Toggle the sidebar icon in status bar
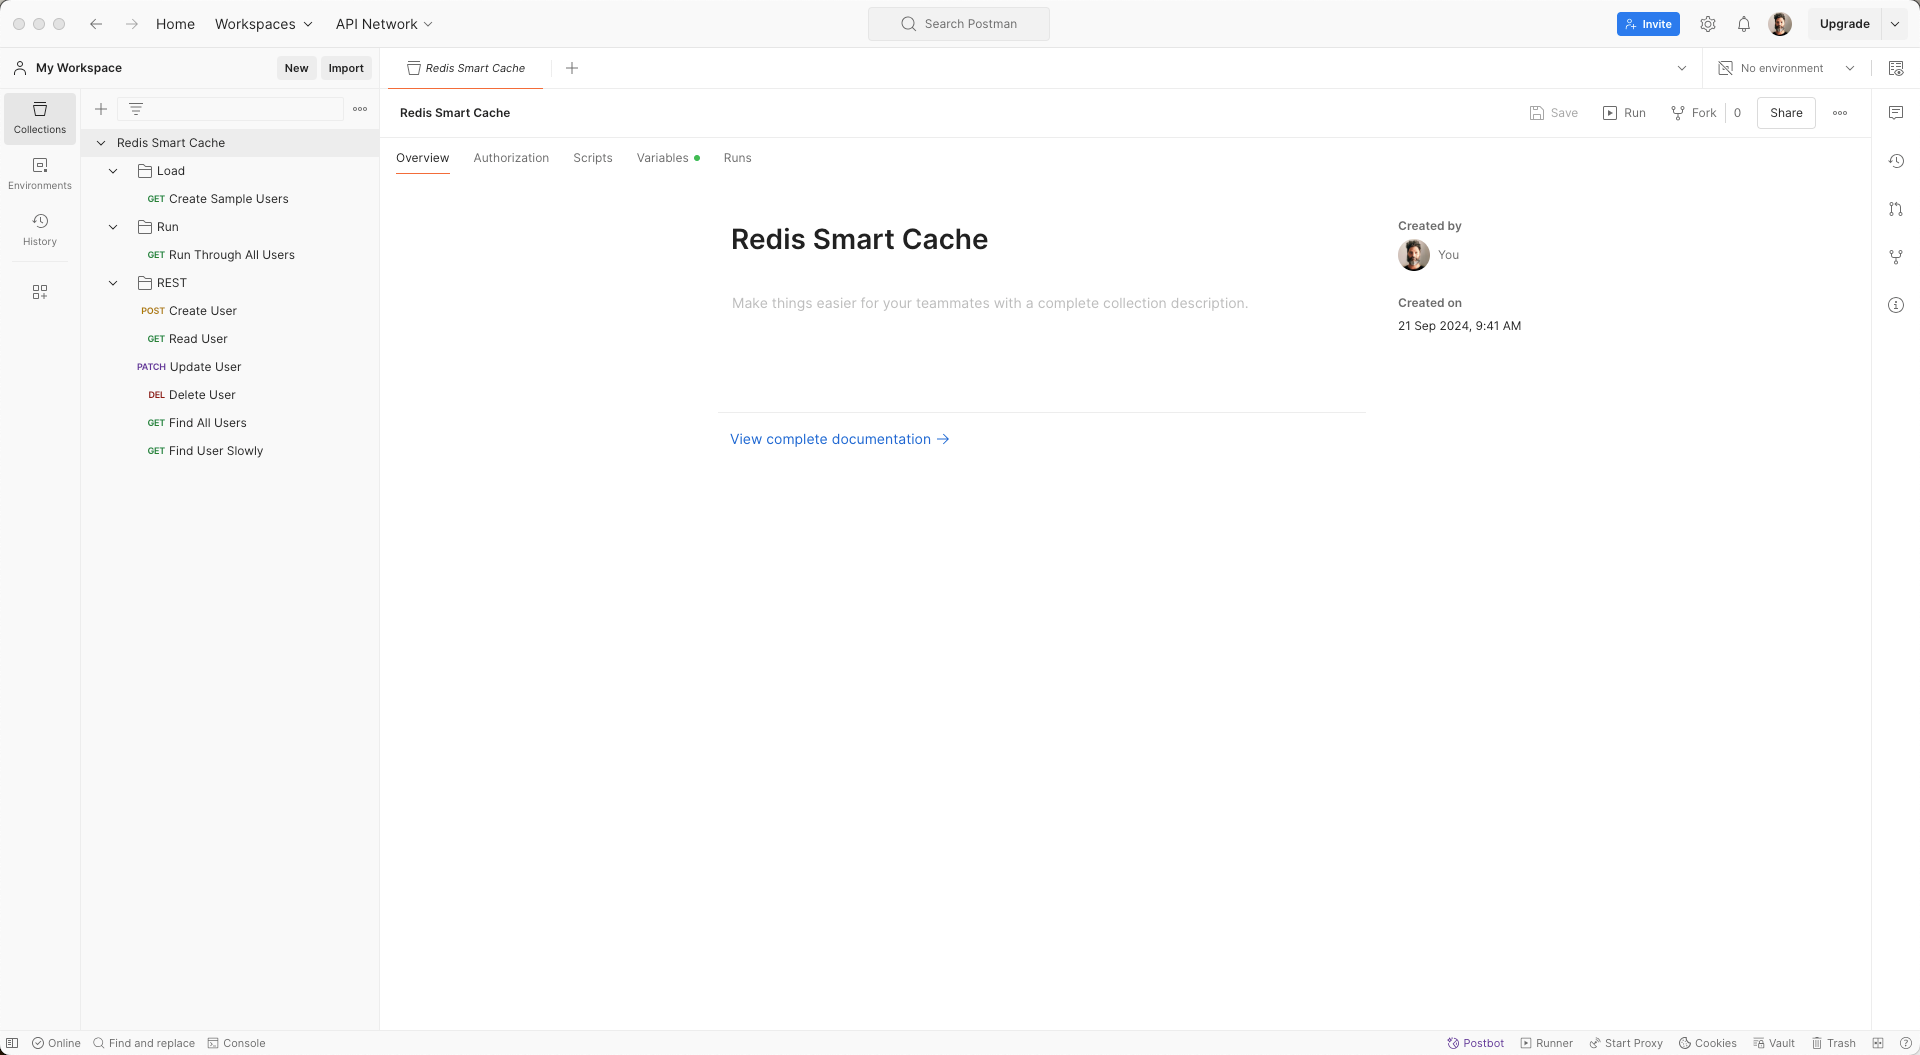 click(x=12, y=1043)
